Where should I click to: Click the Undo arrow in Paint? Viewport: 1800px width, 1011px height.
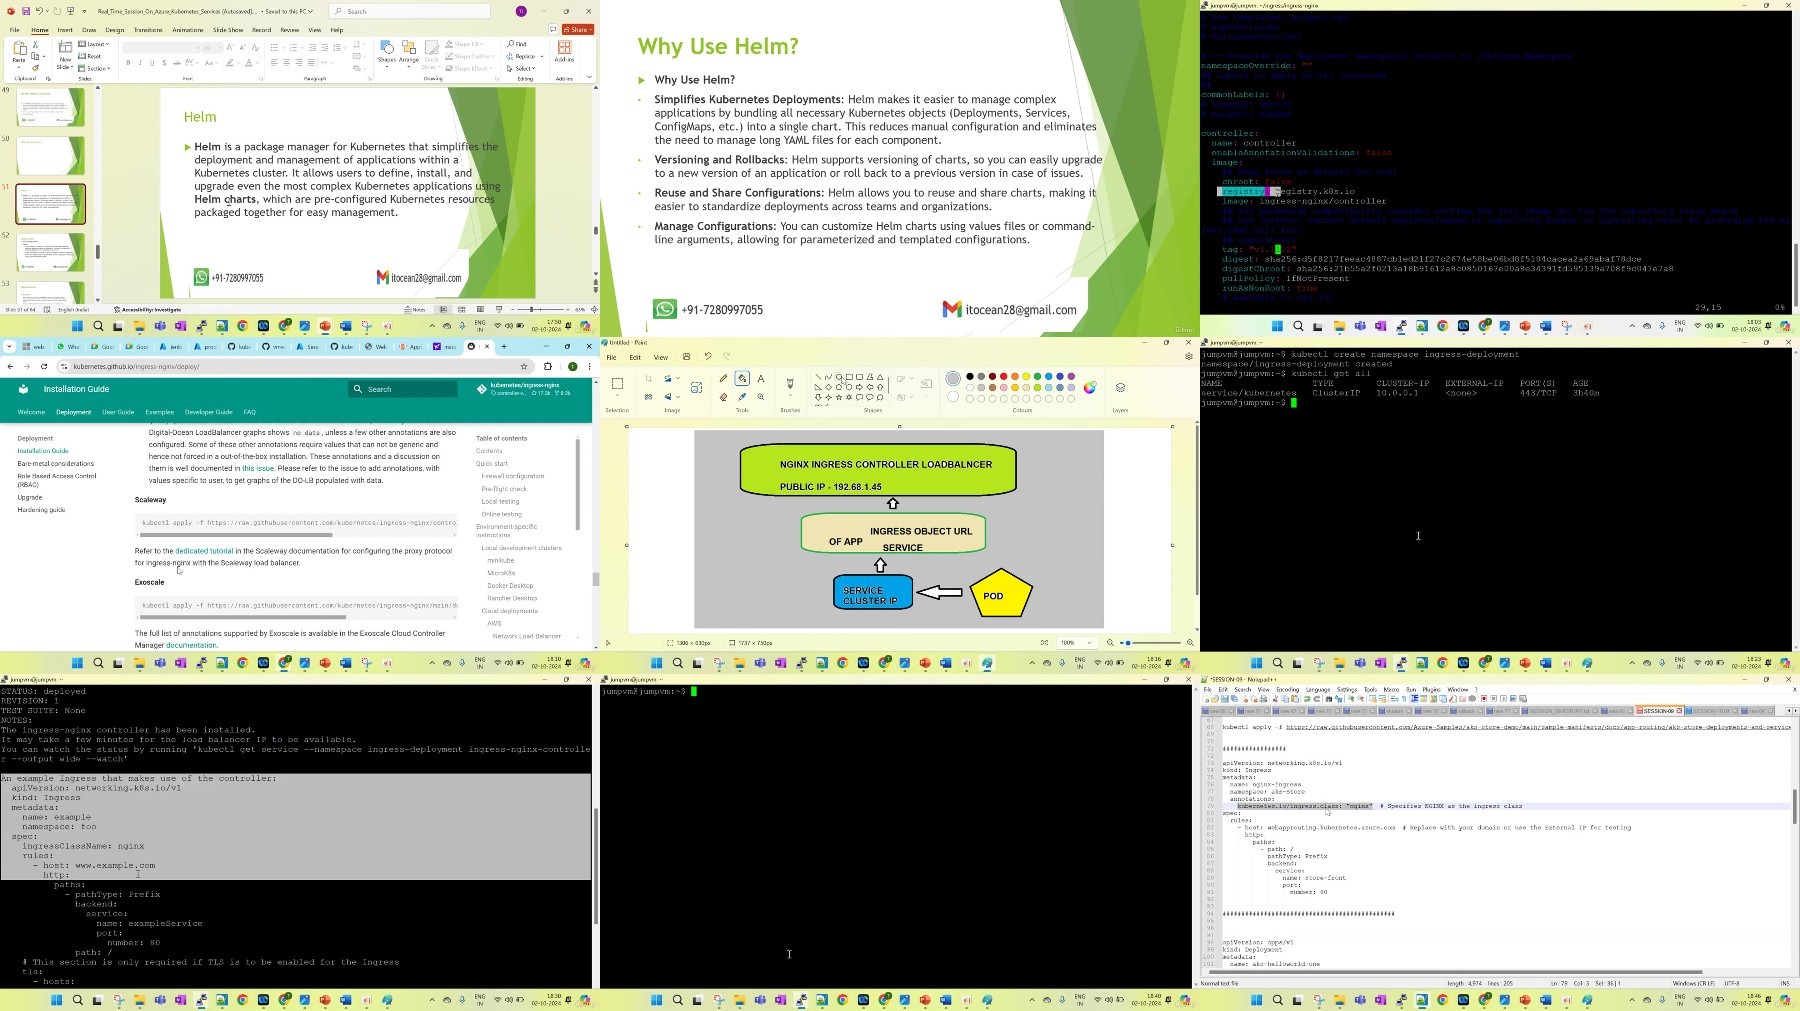tap(708, 357)
